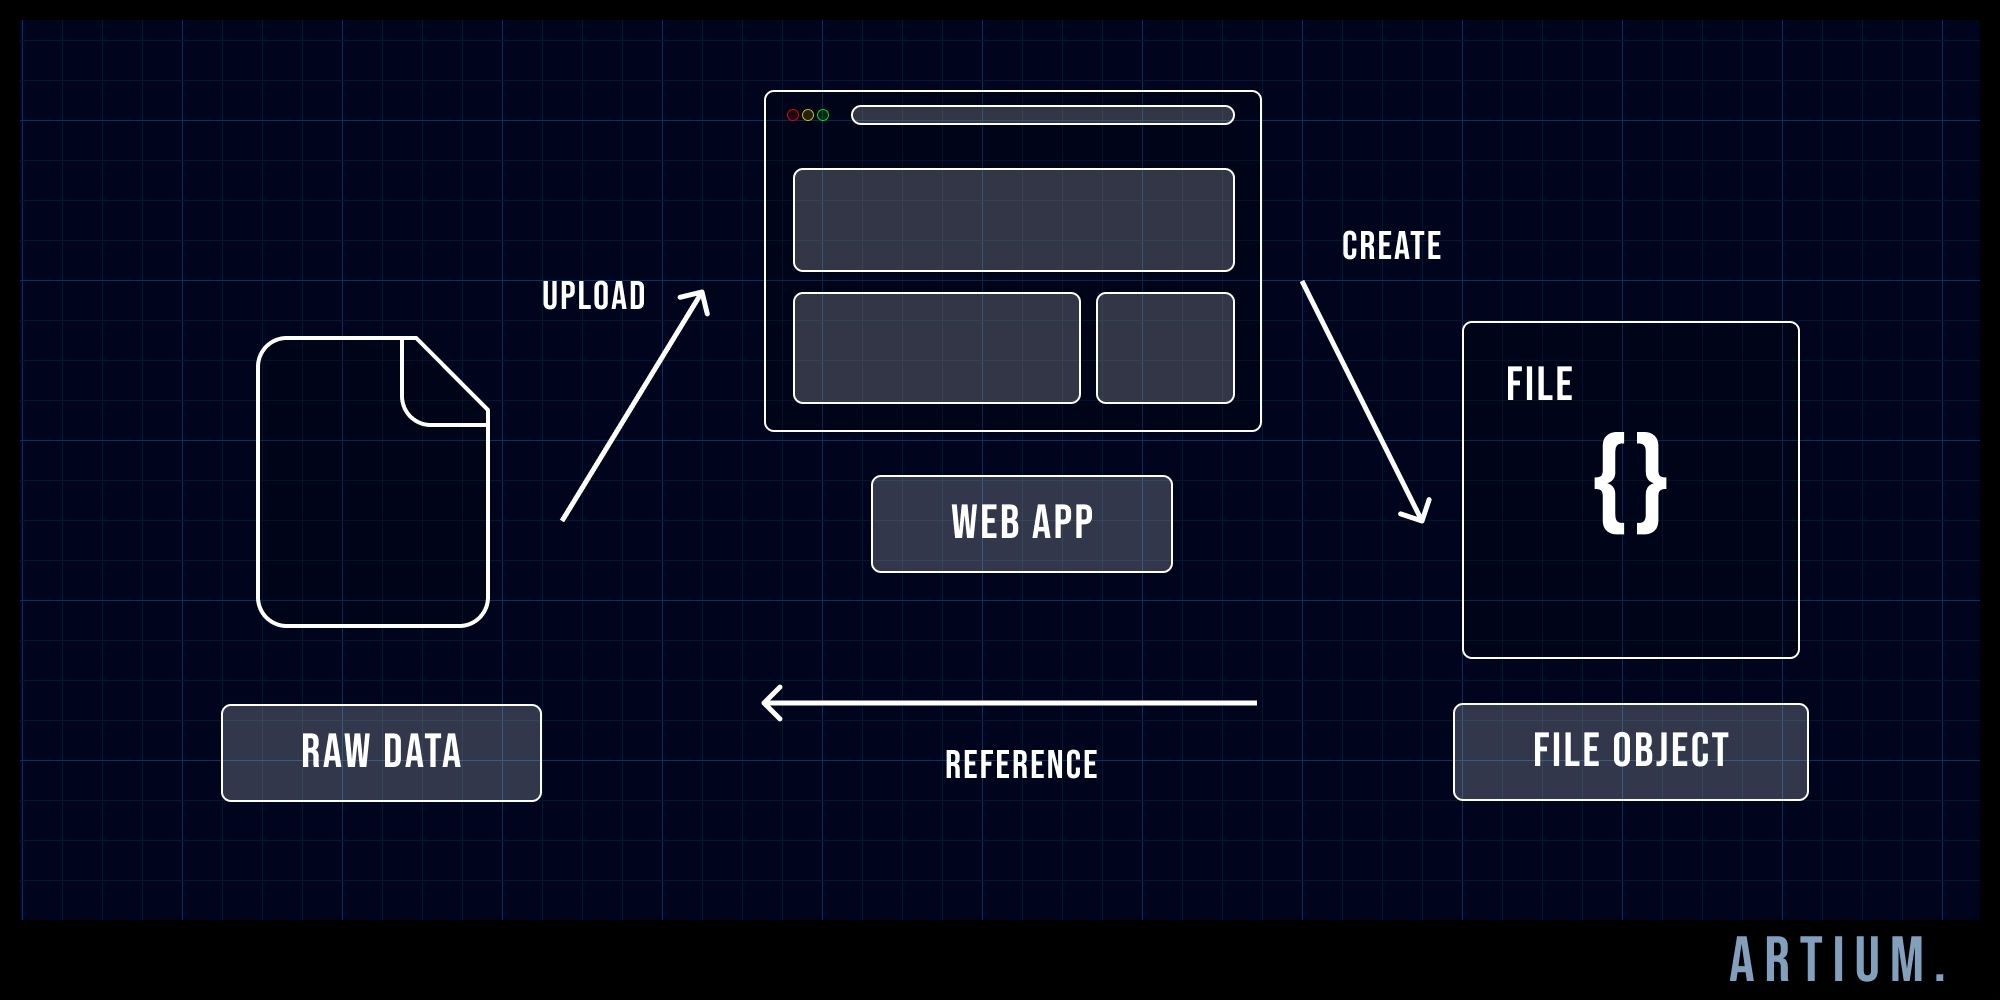
Task: Select the FILE OBJECT label
Action: coord(1630,751)
